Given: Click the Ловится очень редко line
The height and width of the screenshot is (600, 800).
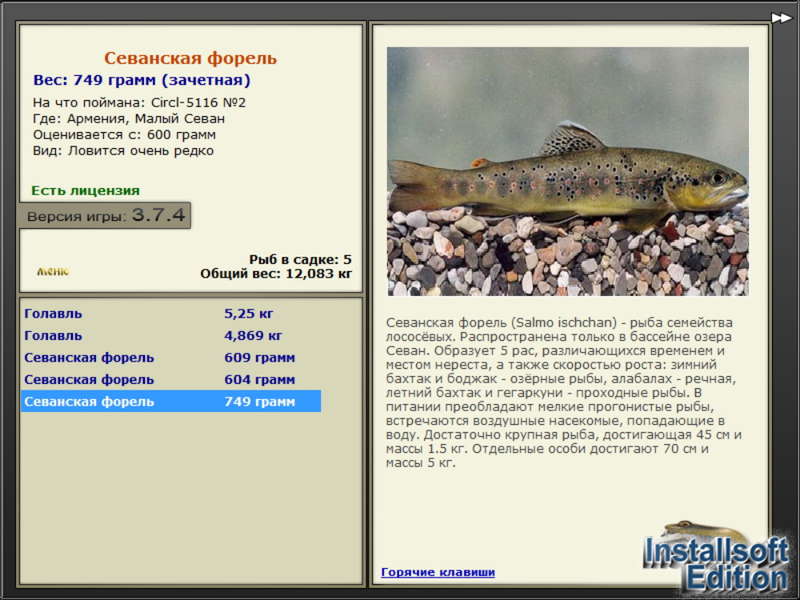Looking at the screenshot, I should [123, 151].
